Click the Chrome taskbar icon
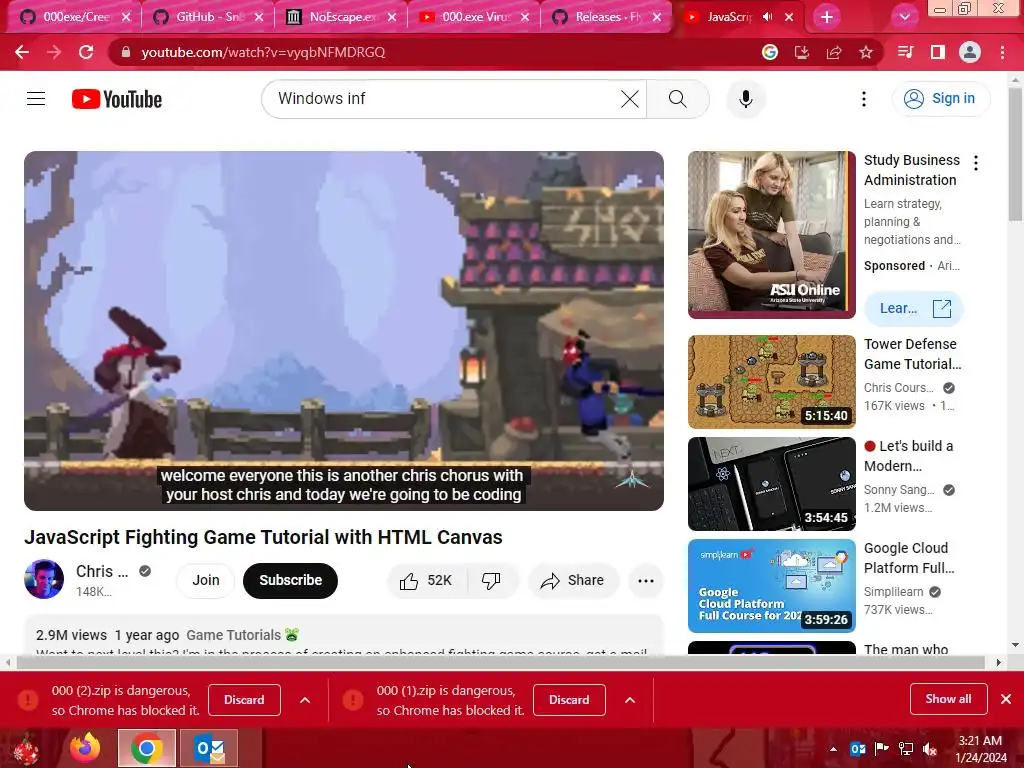 tap(146, 748)
